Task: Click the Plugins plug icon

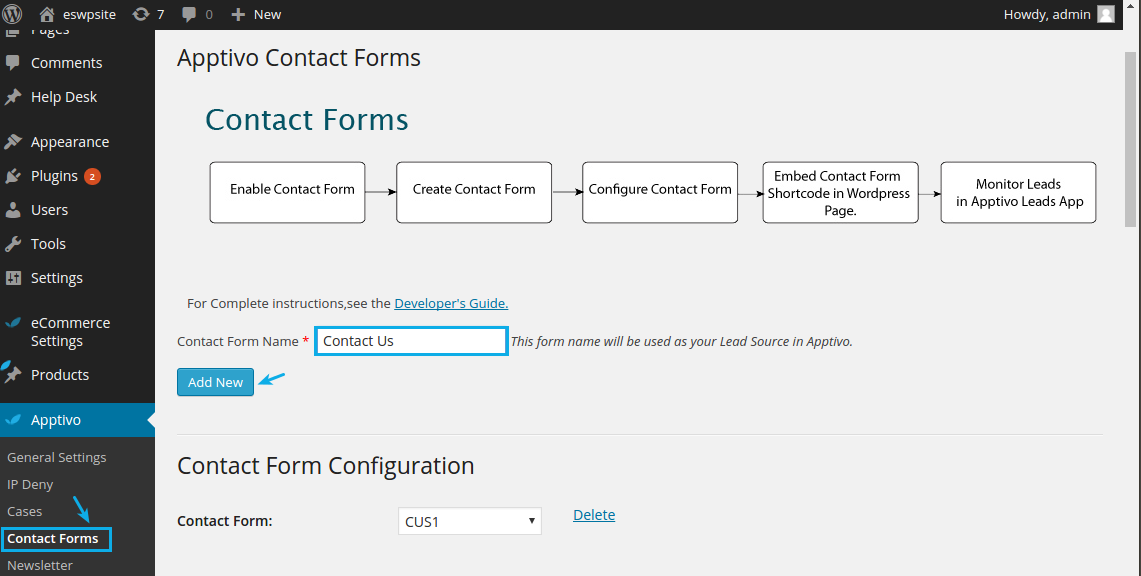Action: 13,176
